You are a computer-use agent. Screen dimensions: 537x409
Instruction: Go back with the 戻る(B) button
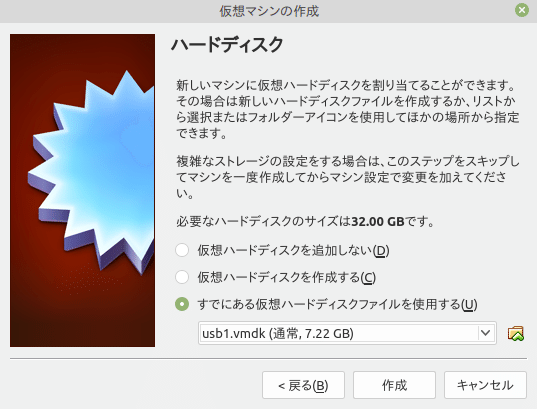(303, 385)
